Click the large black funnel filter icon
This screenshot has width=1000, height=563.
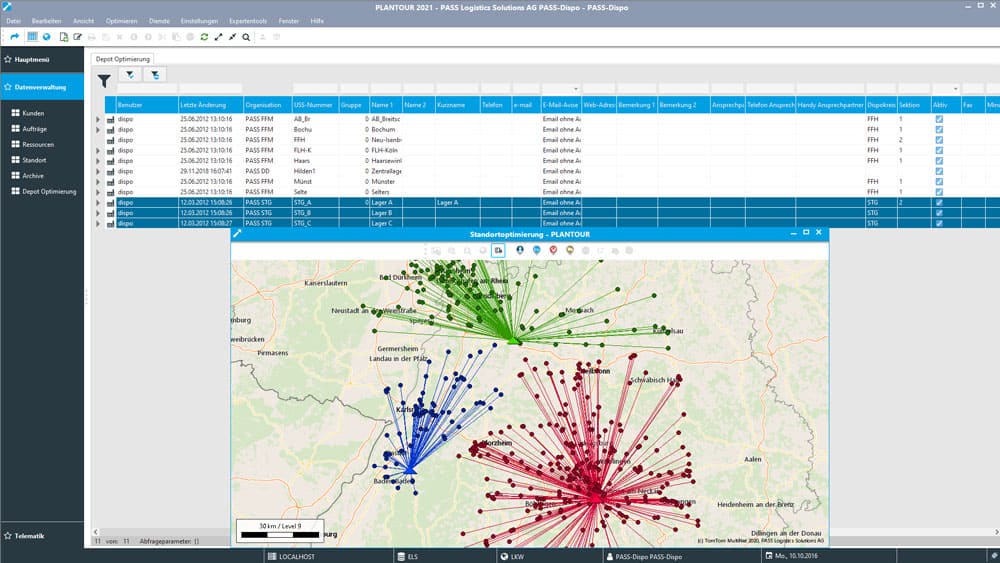(x=104, y=80)
